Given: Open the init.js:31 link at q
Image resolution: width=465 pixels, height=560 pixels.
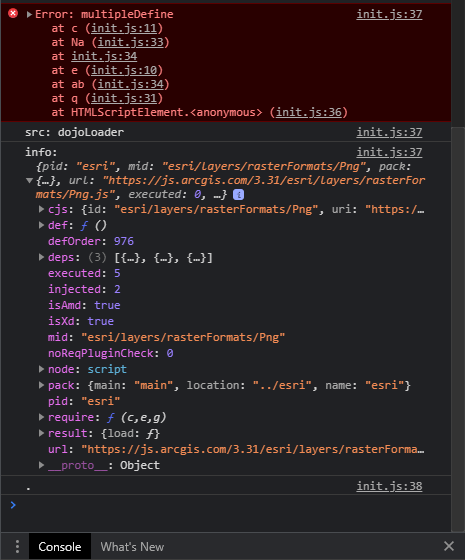Looking at the screenshot, I should [x=124, y=98].
